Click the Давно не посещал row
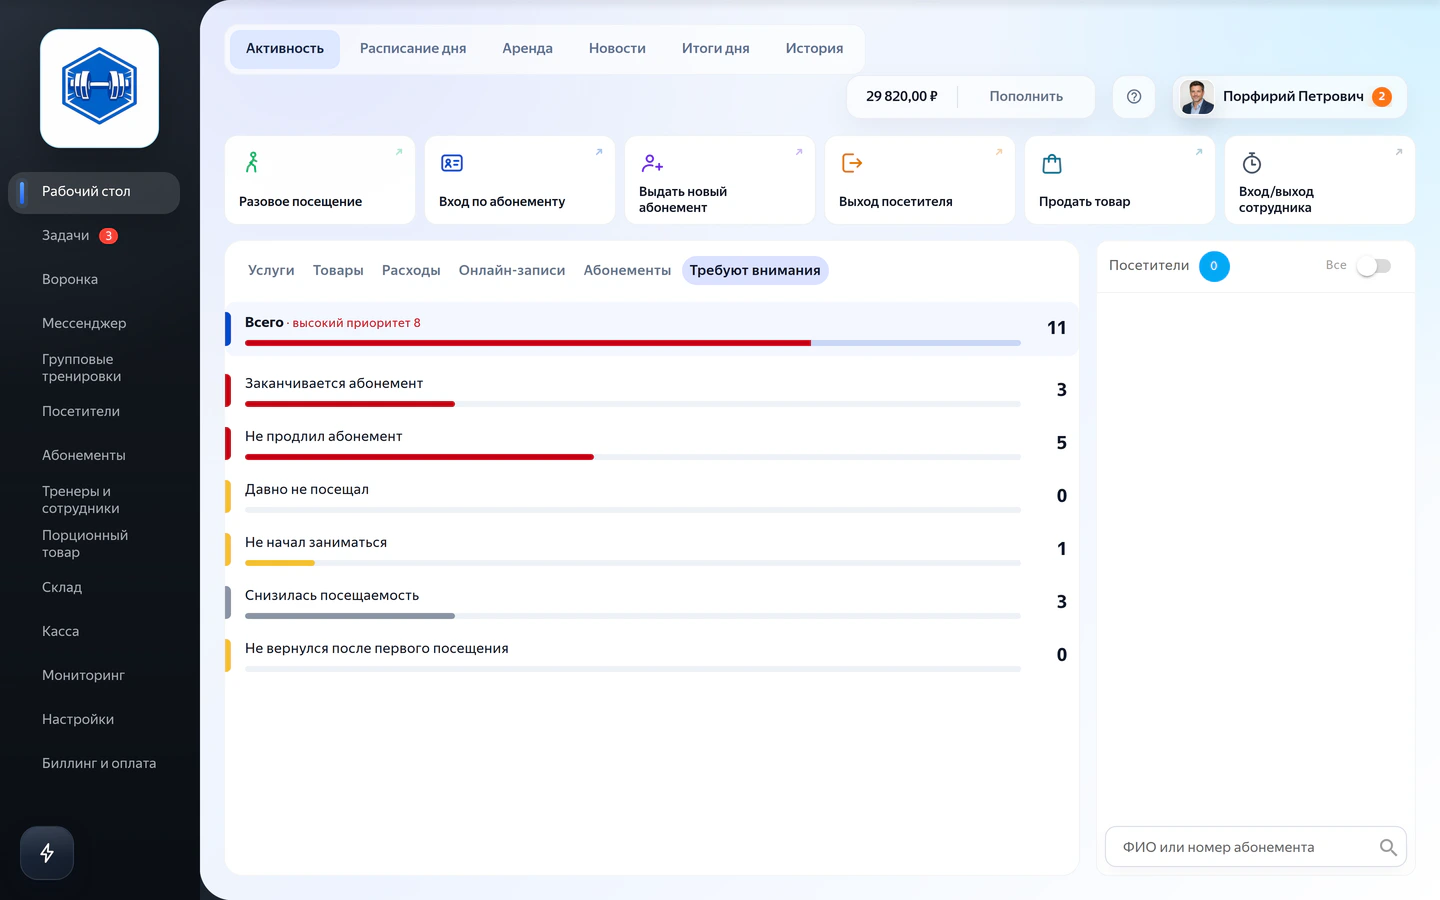 (652, 496)
